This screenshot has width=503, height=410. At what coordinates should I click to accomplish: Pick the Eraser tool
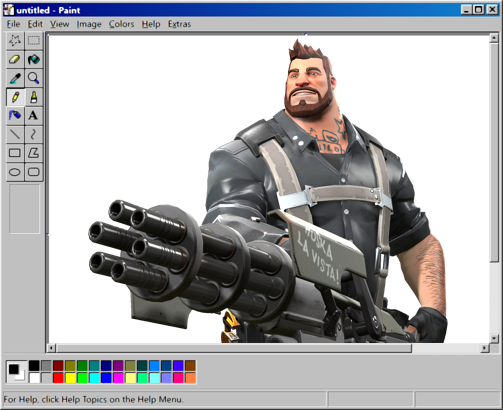tap(15, 60)
